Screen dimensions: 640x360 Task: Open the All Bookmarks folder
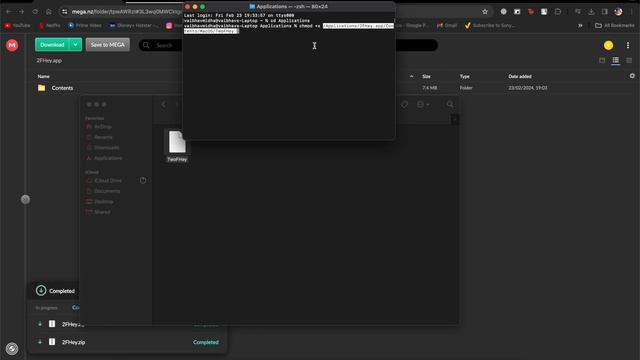tap(615, 25)
